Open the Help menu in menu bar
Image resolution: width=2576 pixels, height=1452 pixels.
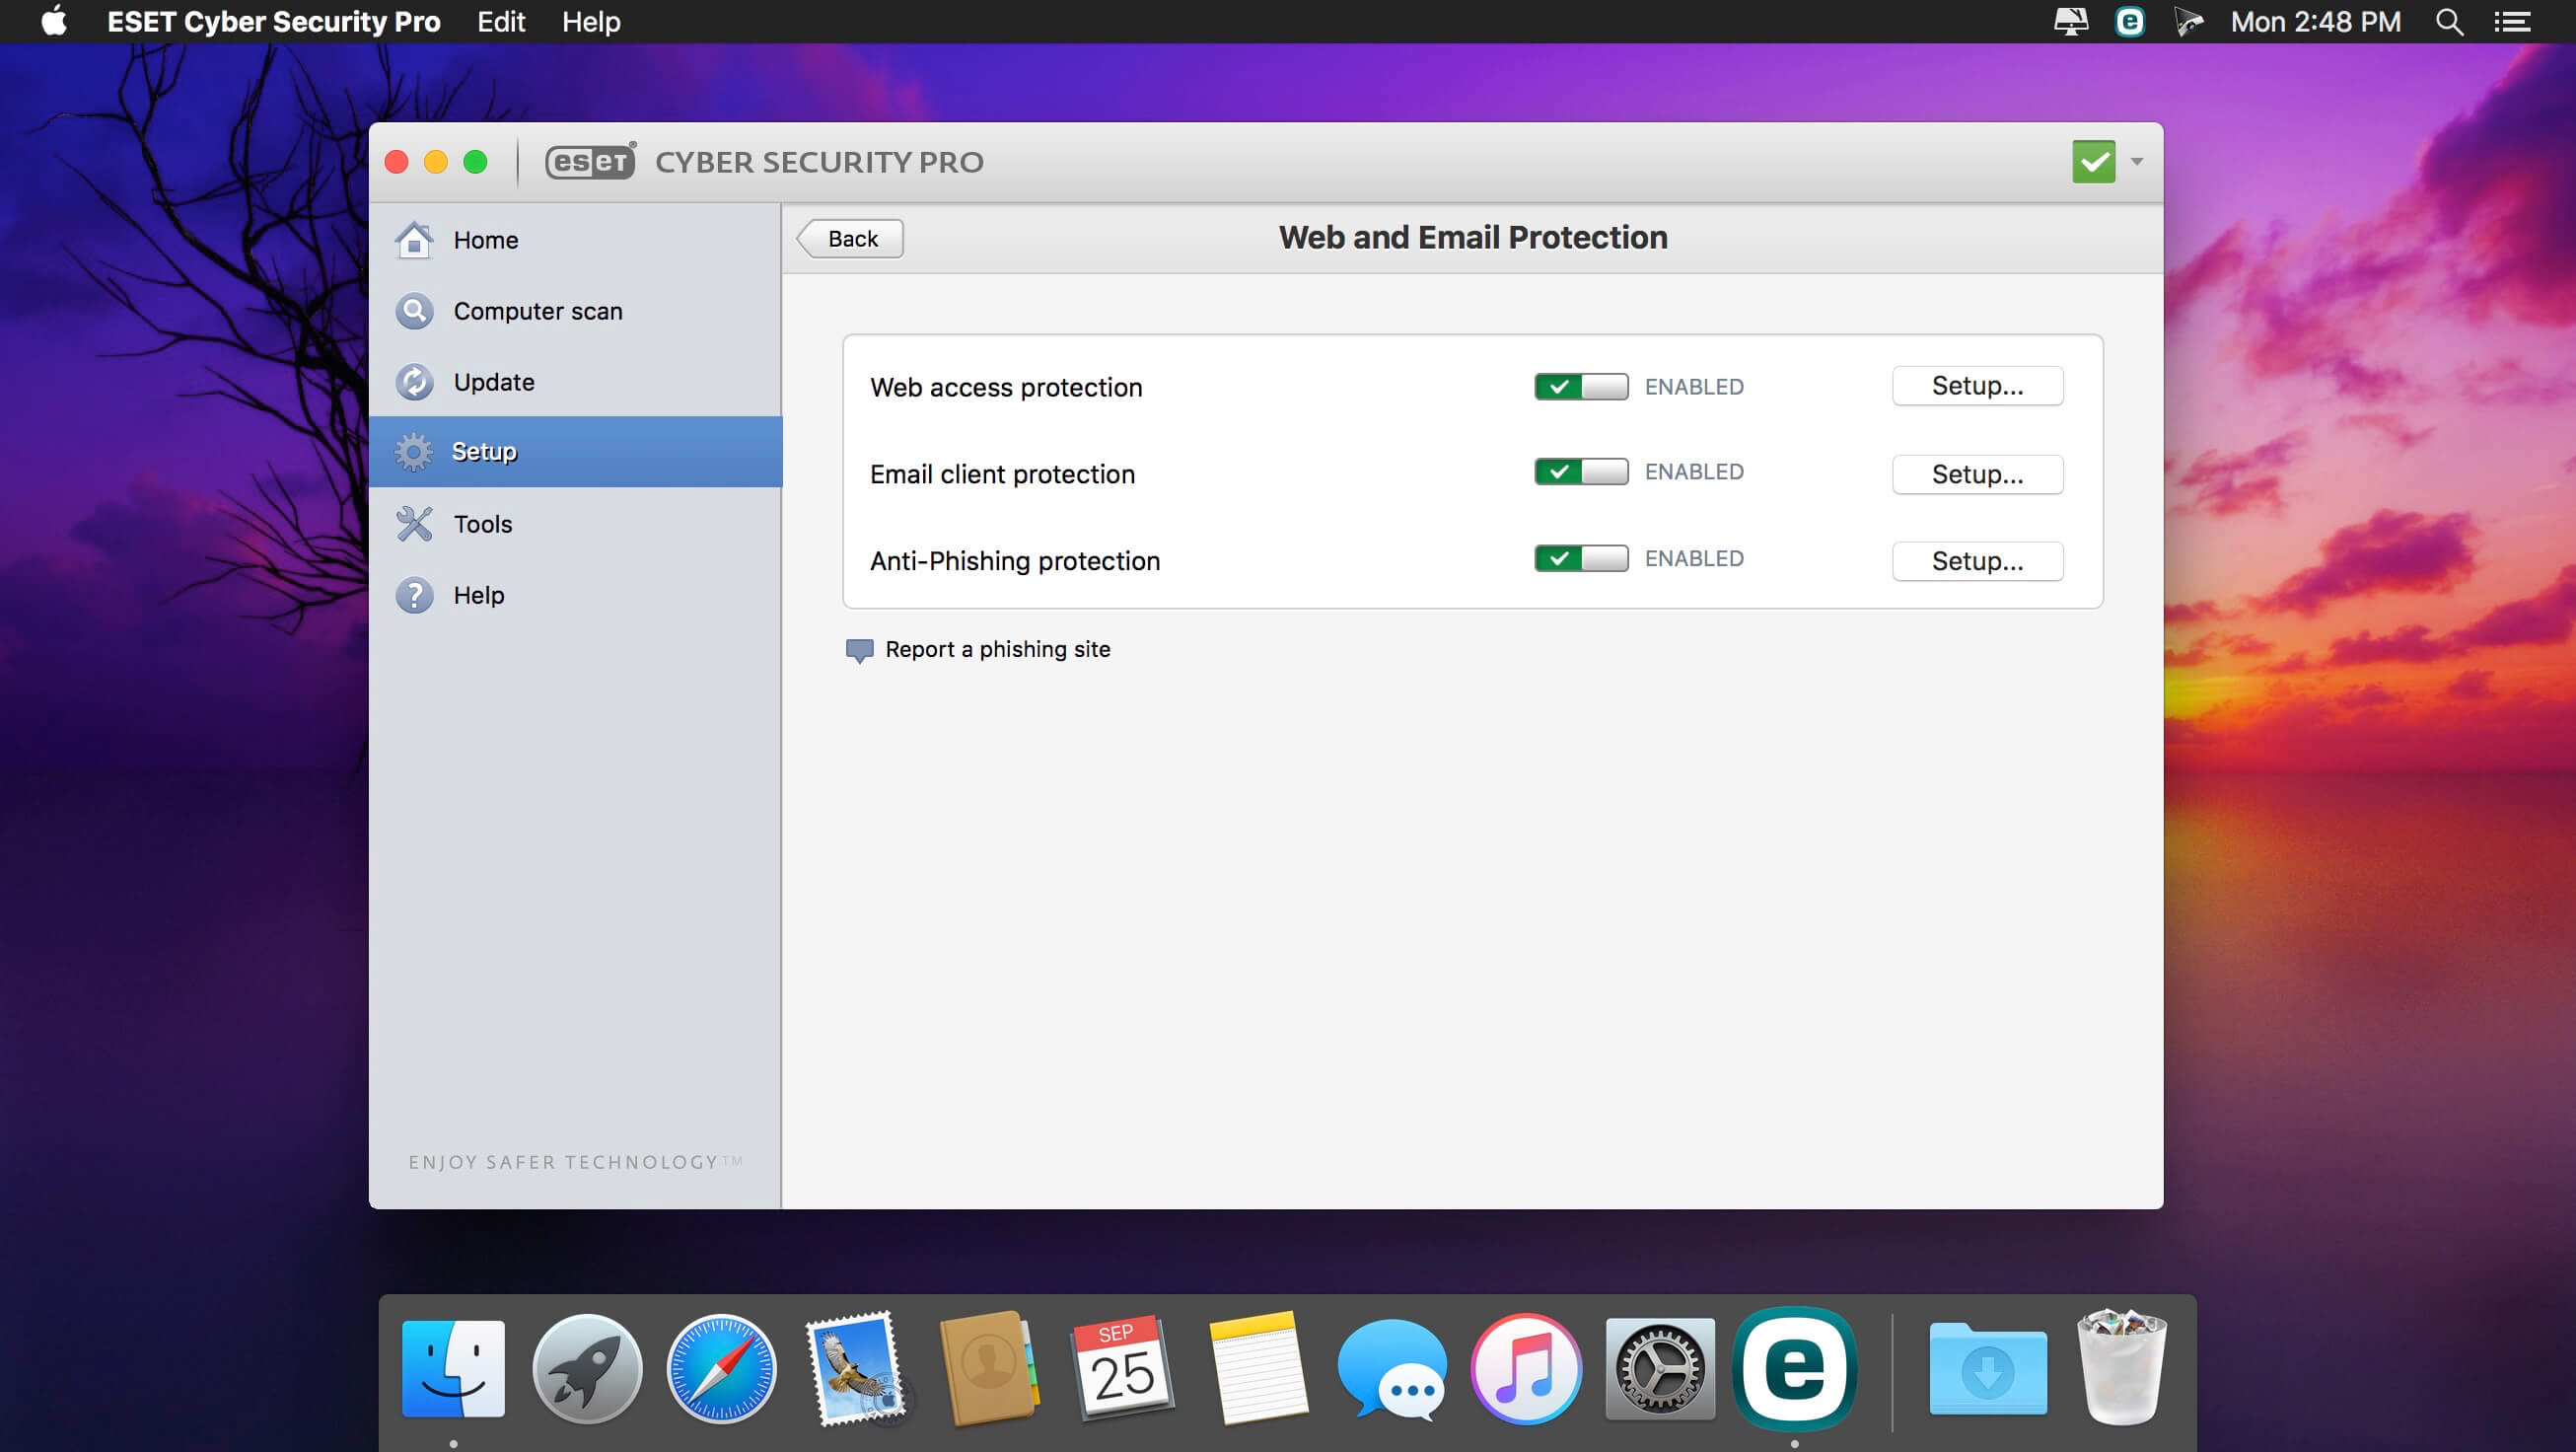coord(591,22)
